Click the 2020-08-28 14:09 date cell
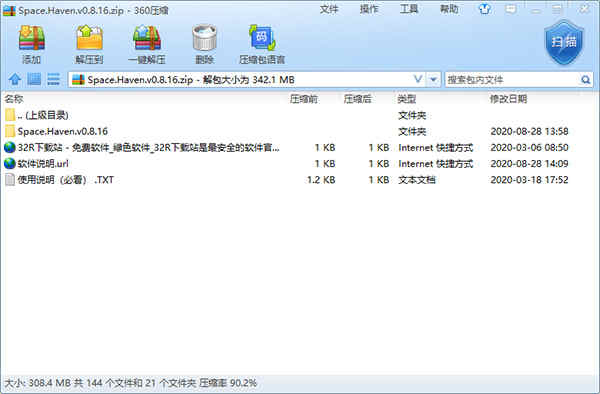The width and height of the screenshot is (600, 394). click(x=529, y=164)
